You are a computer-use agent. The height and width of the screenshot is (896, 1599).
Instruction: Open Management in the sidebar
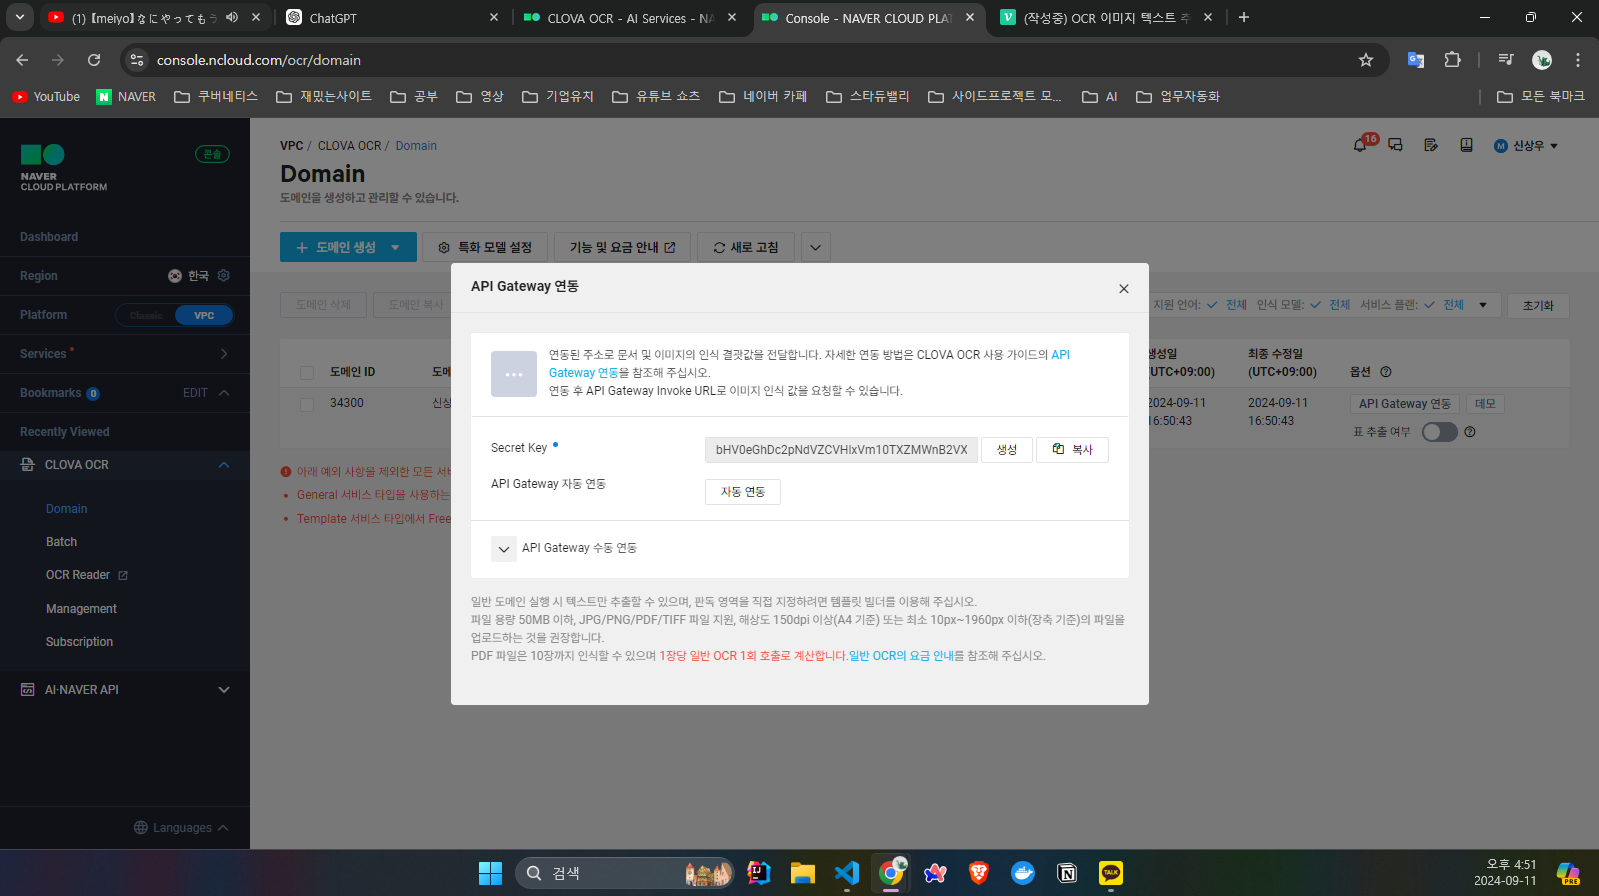[81, 609]
